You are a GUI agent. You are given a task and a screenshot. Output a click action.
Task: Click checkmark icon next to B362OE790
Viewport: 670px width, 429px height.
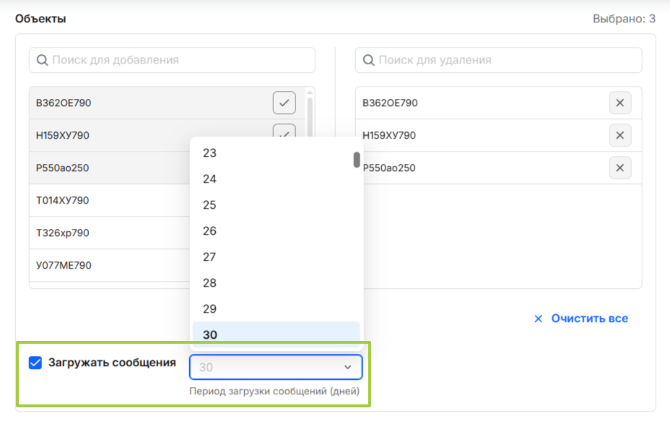[284, 102]
